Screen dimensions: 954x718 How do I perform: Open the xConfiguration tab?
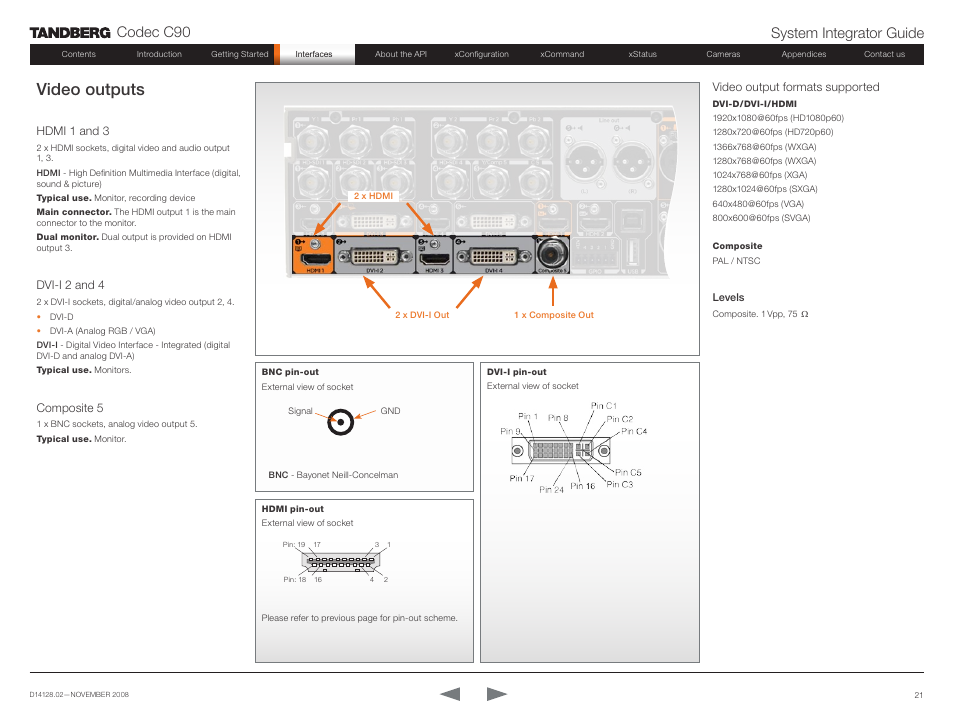[481, 54]
